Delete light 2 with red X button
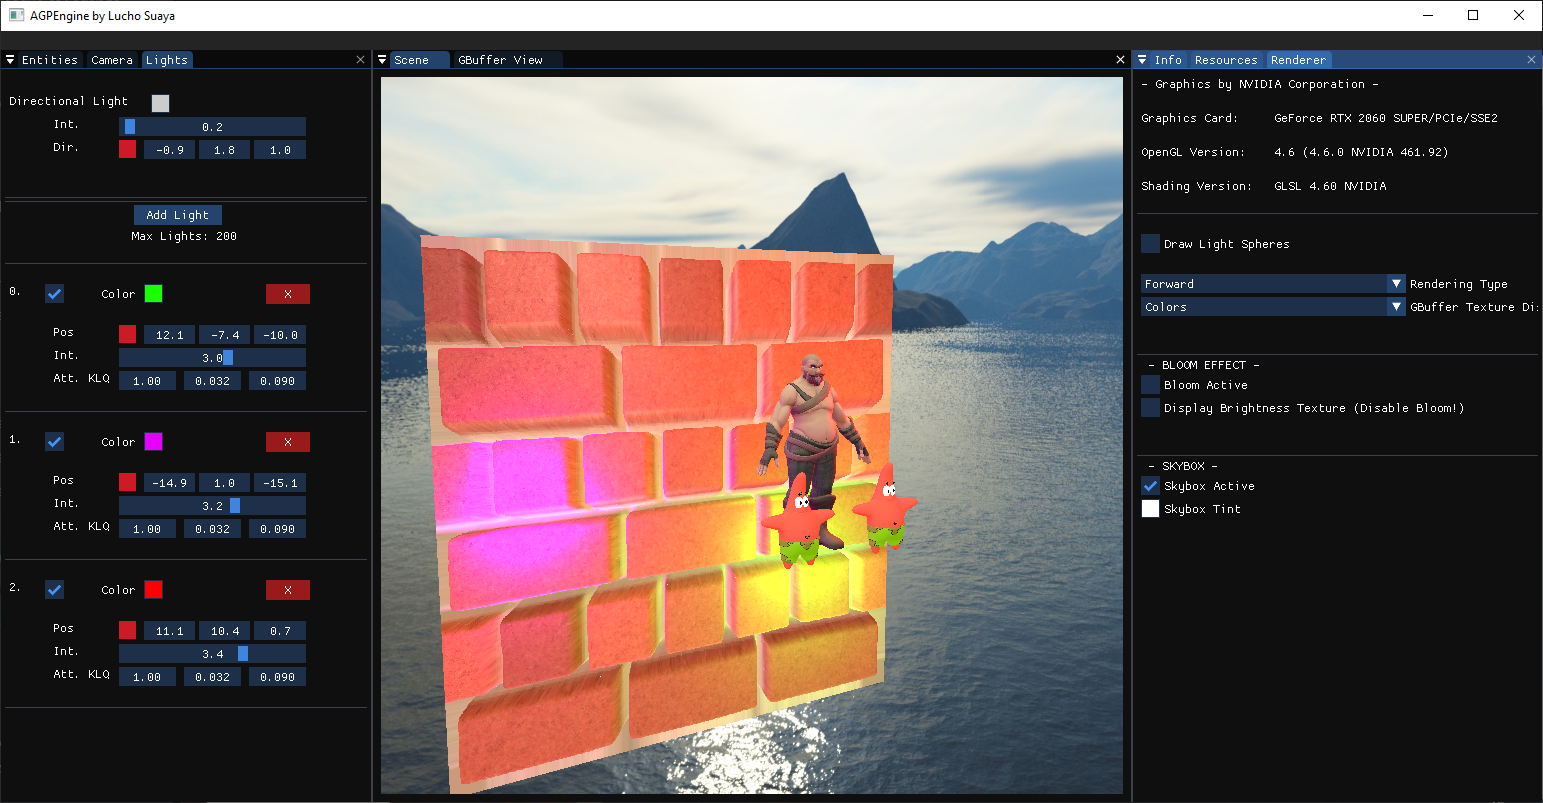 (x=288, y=590)
